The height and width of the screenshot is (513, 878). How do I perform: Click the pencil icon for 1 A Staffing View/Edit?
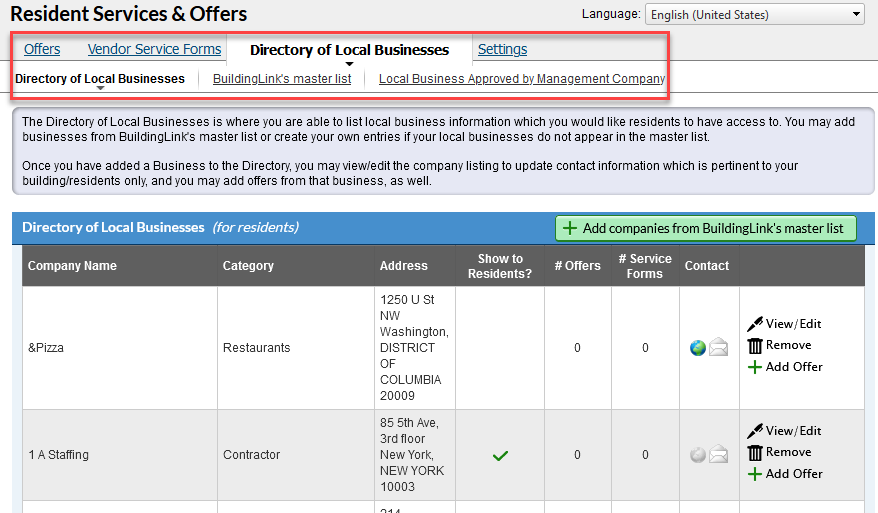(755, 431)
